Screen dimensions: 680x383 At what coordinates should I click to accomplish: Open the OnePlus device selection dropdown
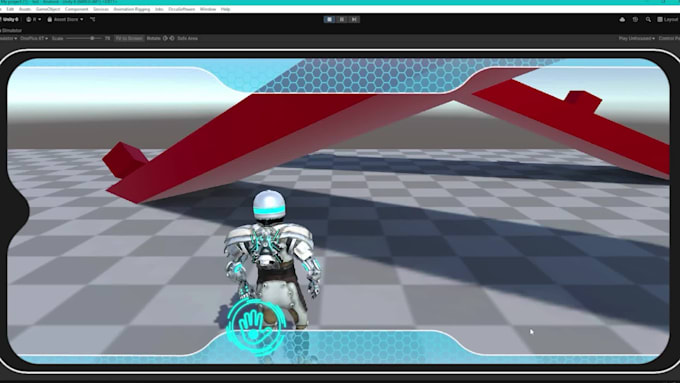(34, 39)
